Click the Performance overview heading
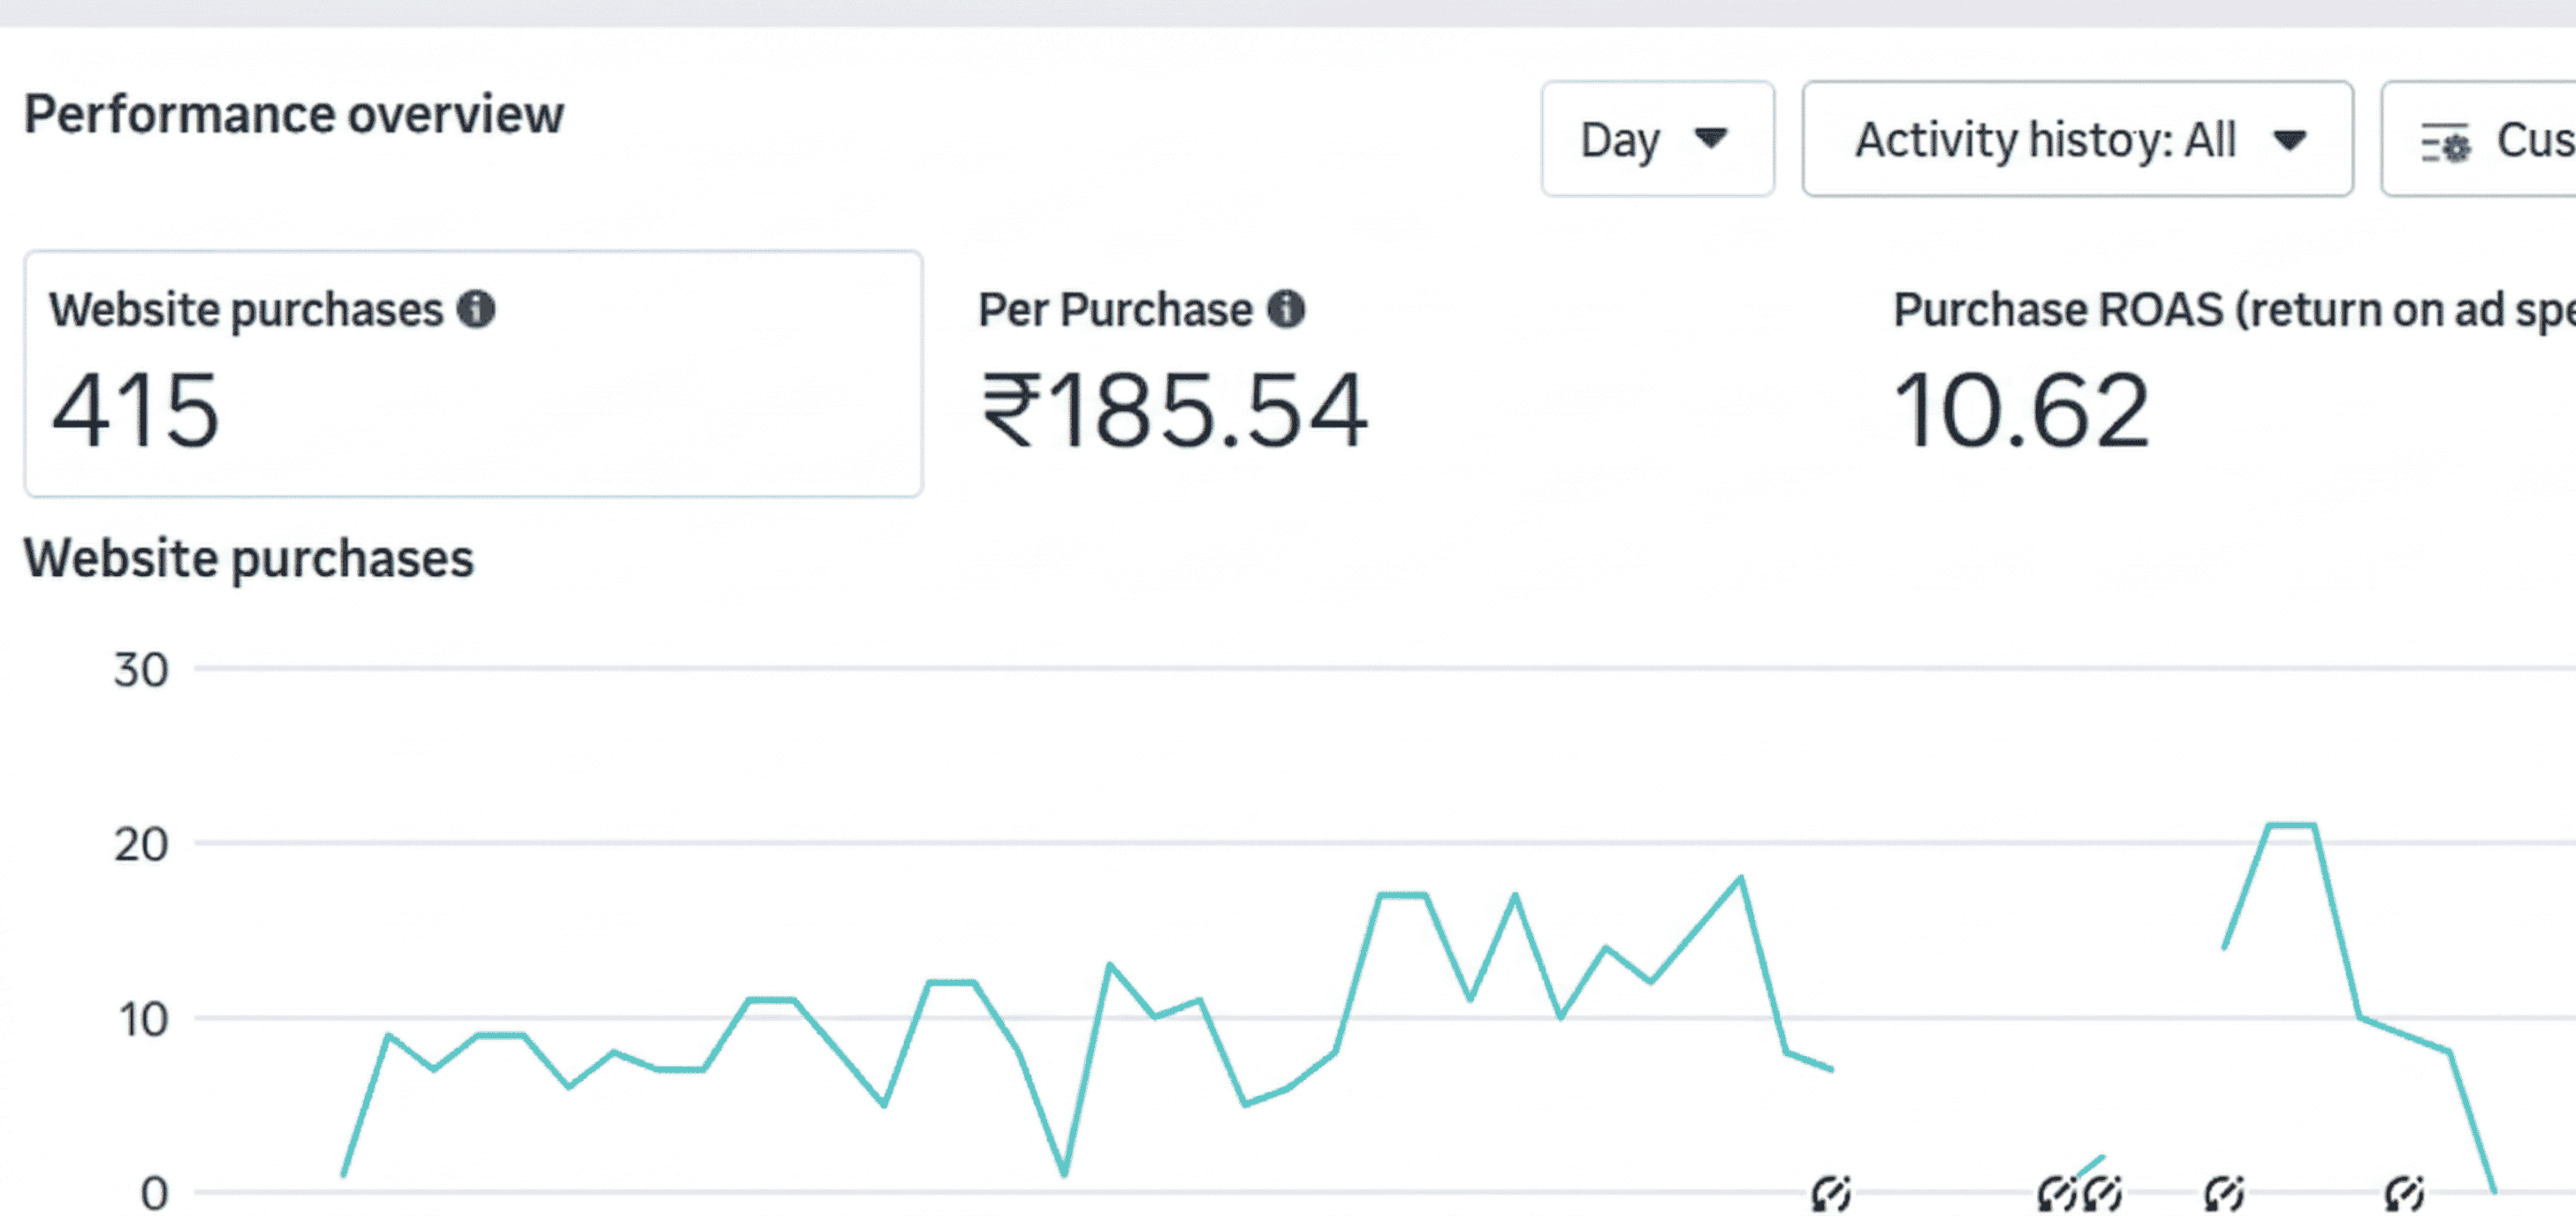2576x1216 pixels. 294,114
